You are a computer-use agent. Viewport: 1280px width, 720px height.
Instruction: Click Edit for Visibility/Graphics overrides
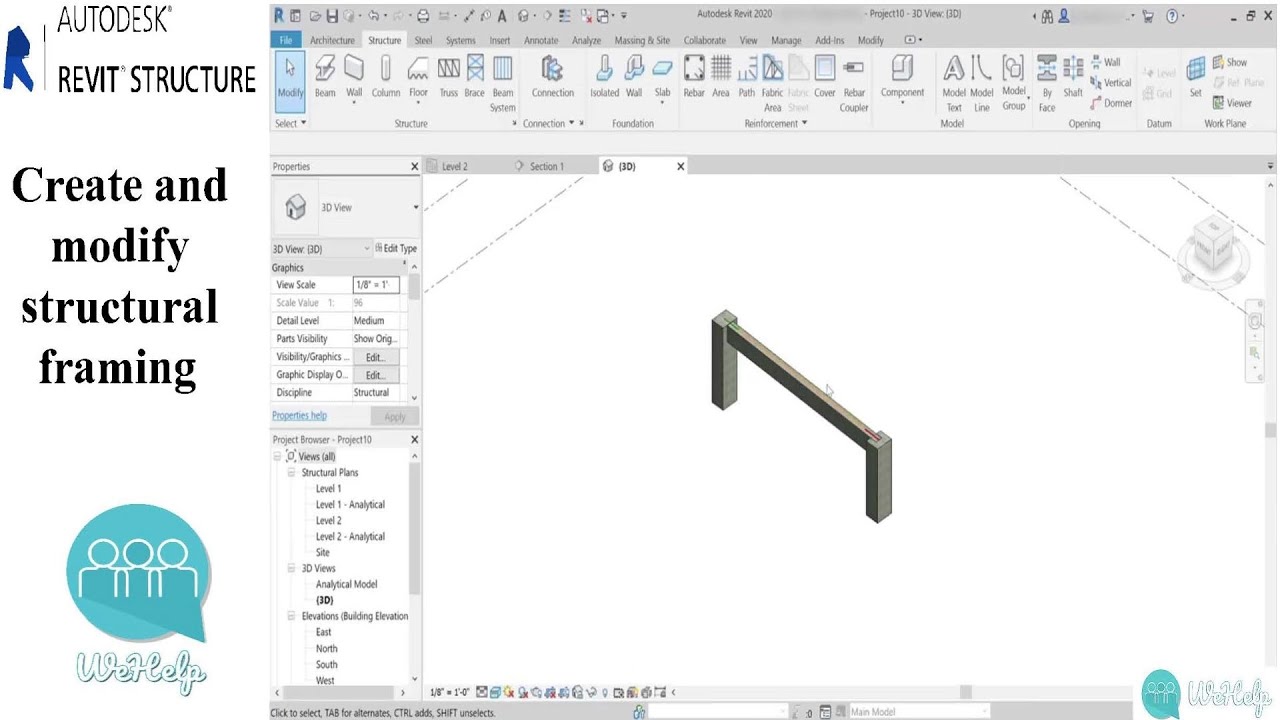pos(375,356)
